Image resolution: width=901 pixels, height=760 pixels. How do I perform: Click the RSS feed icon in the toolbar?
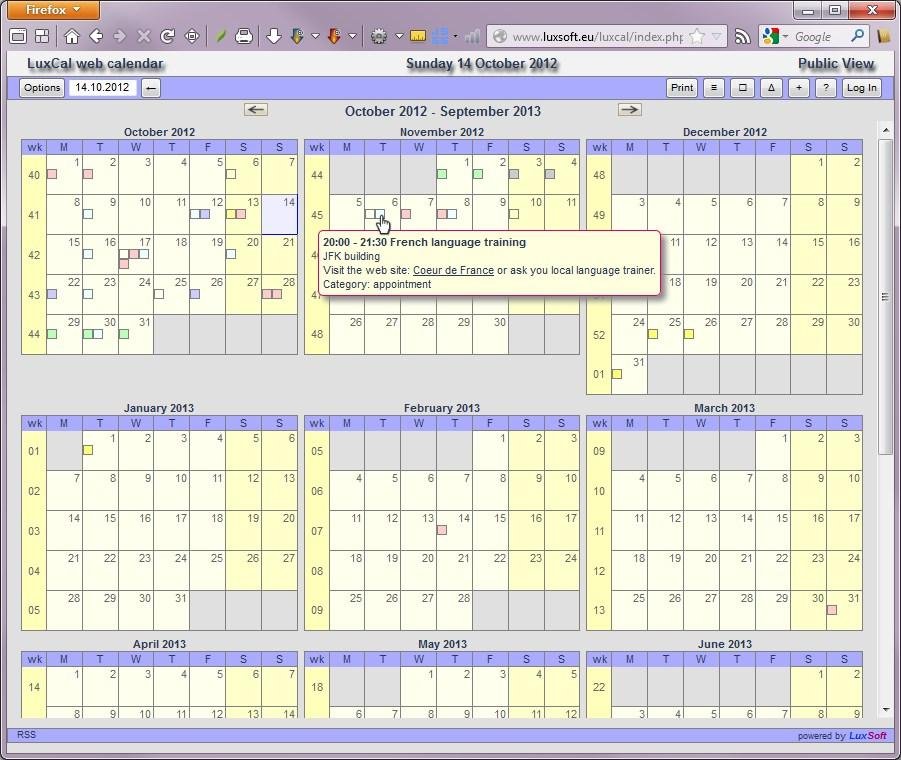pyautogui.click(x=742, y=36)
